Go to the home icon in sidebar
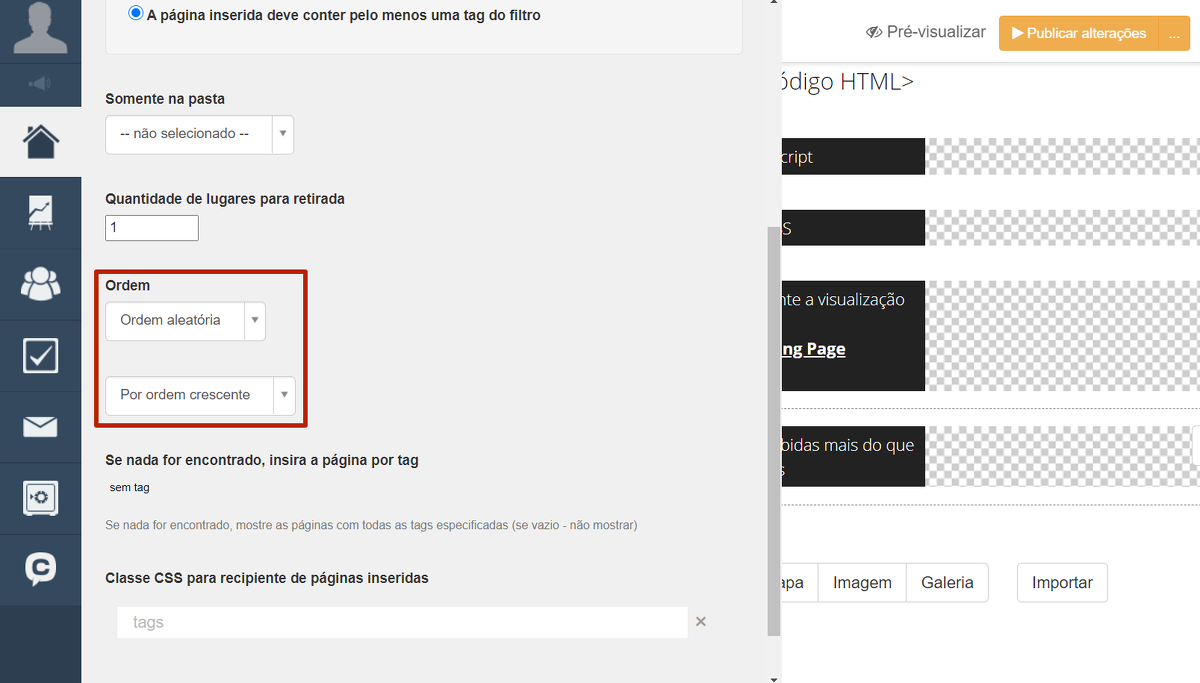This screenshot has width=1200, height=683. [x=40, y=141]
